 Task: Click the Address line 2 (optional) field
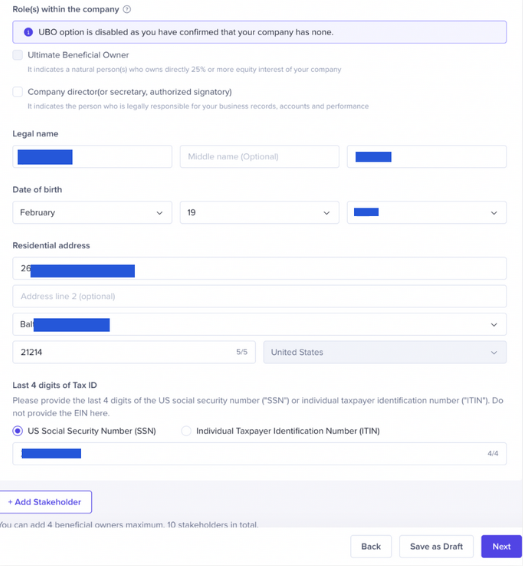260,296
